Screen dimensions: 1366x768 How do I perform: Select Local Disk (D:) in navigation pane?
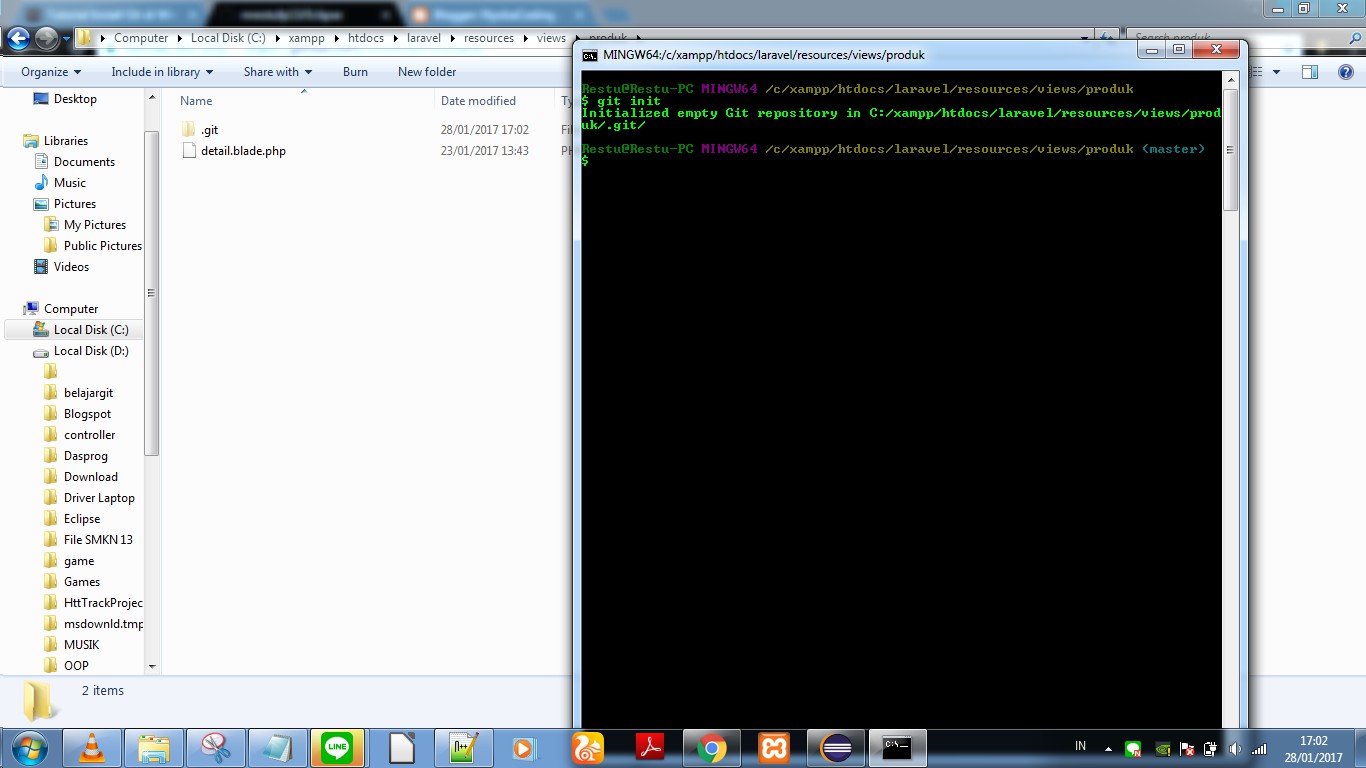(x=91, y=351)
